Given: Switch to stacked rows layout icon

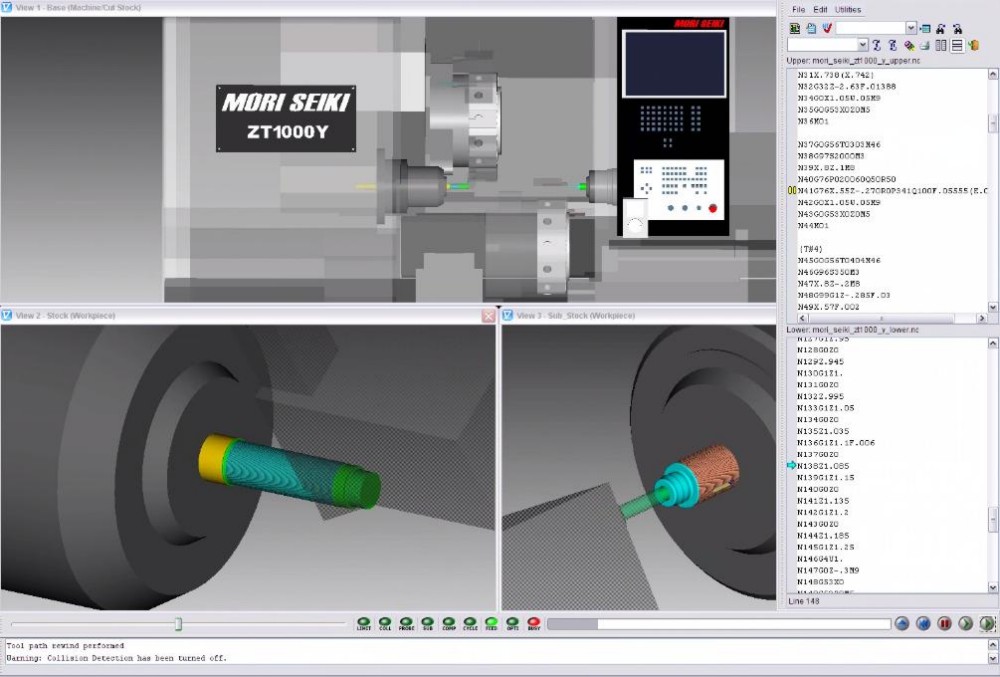Looking at the screenshot, I should coord(957,45).
